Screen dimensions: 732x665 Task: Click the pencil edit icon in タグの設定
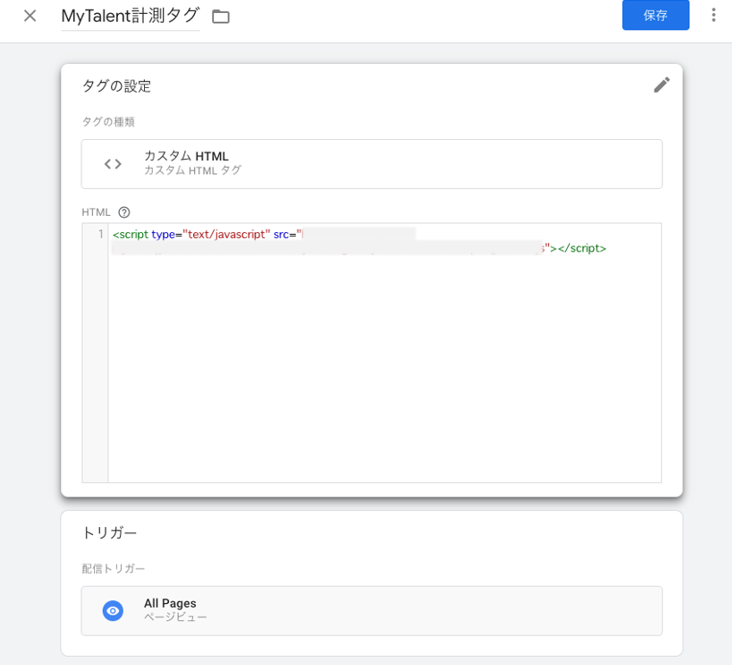tap(661, 85)
